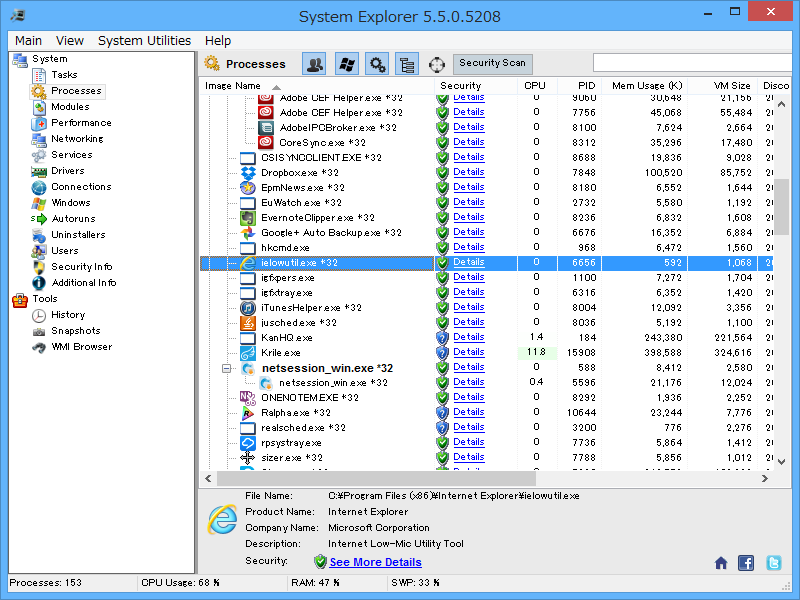800x600 pixels.
Task: Click the shield icon for realsched.exe
Action: [442, 428]
